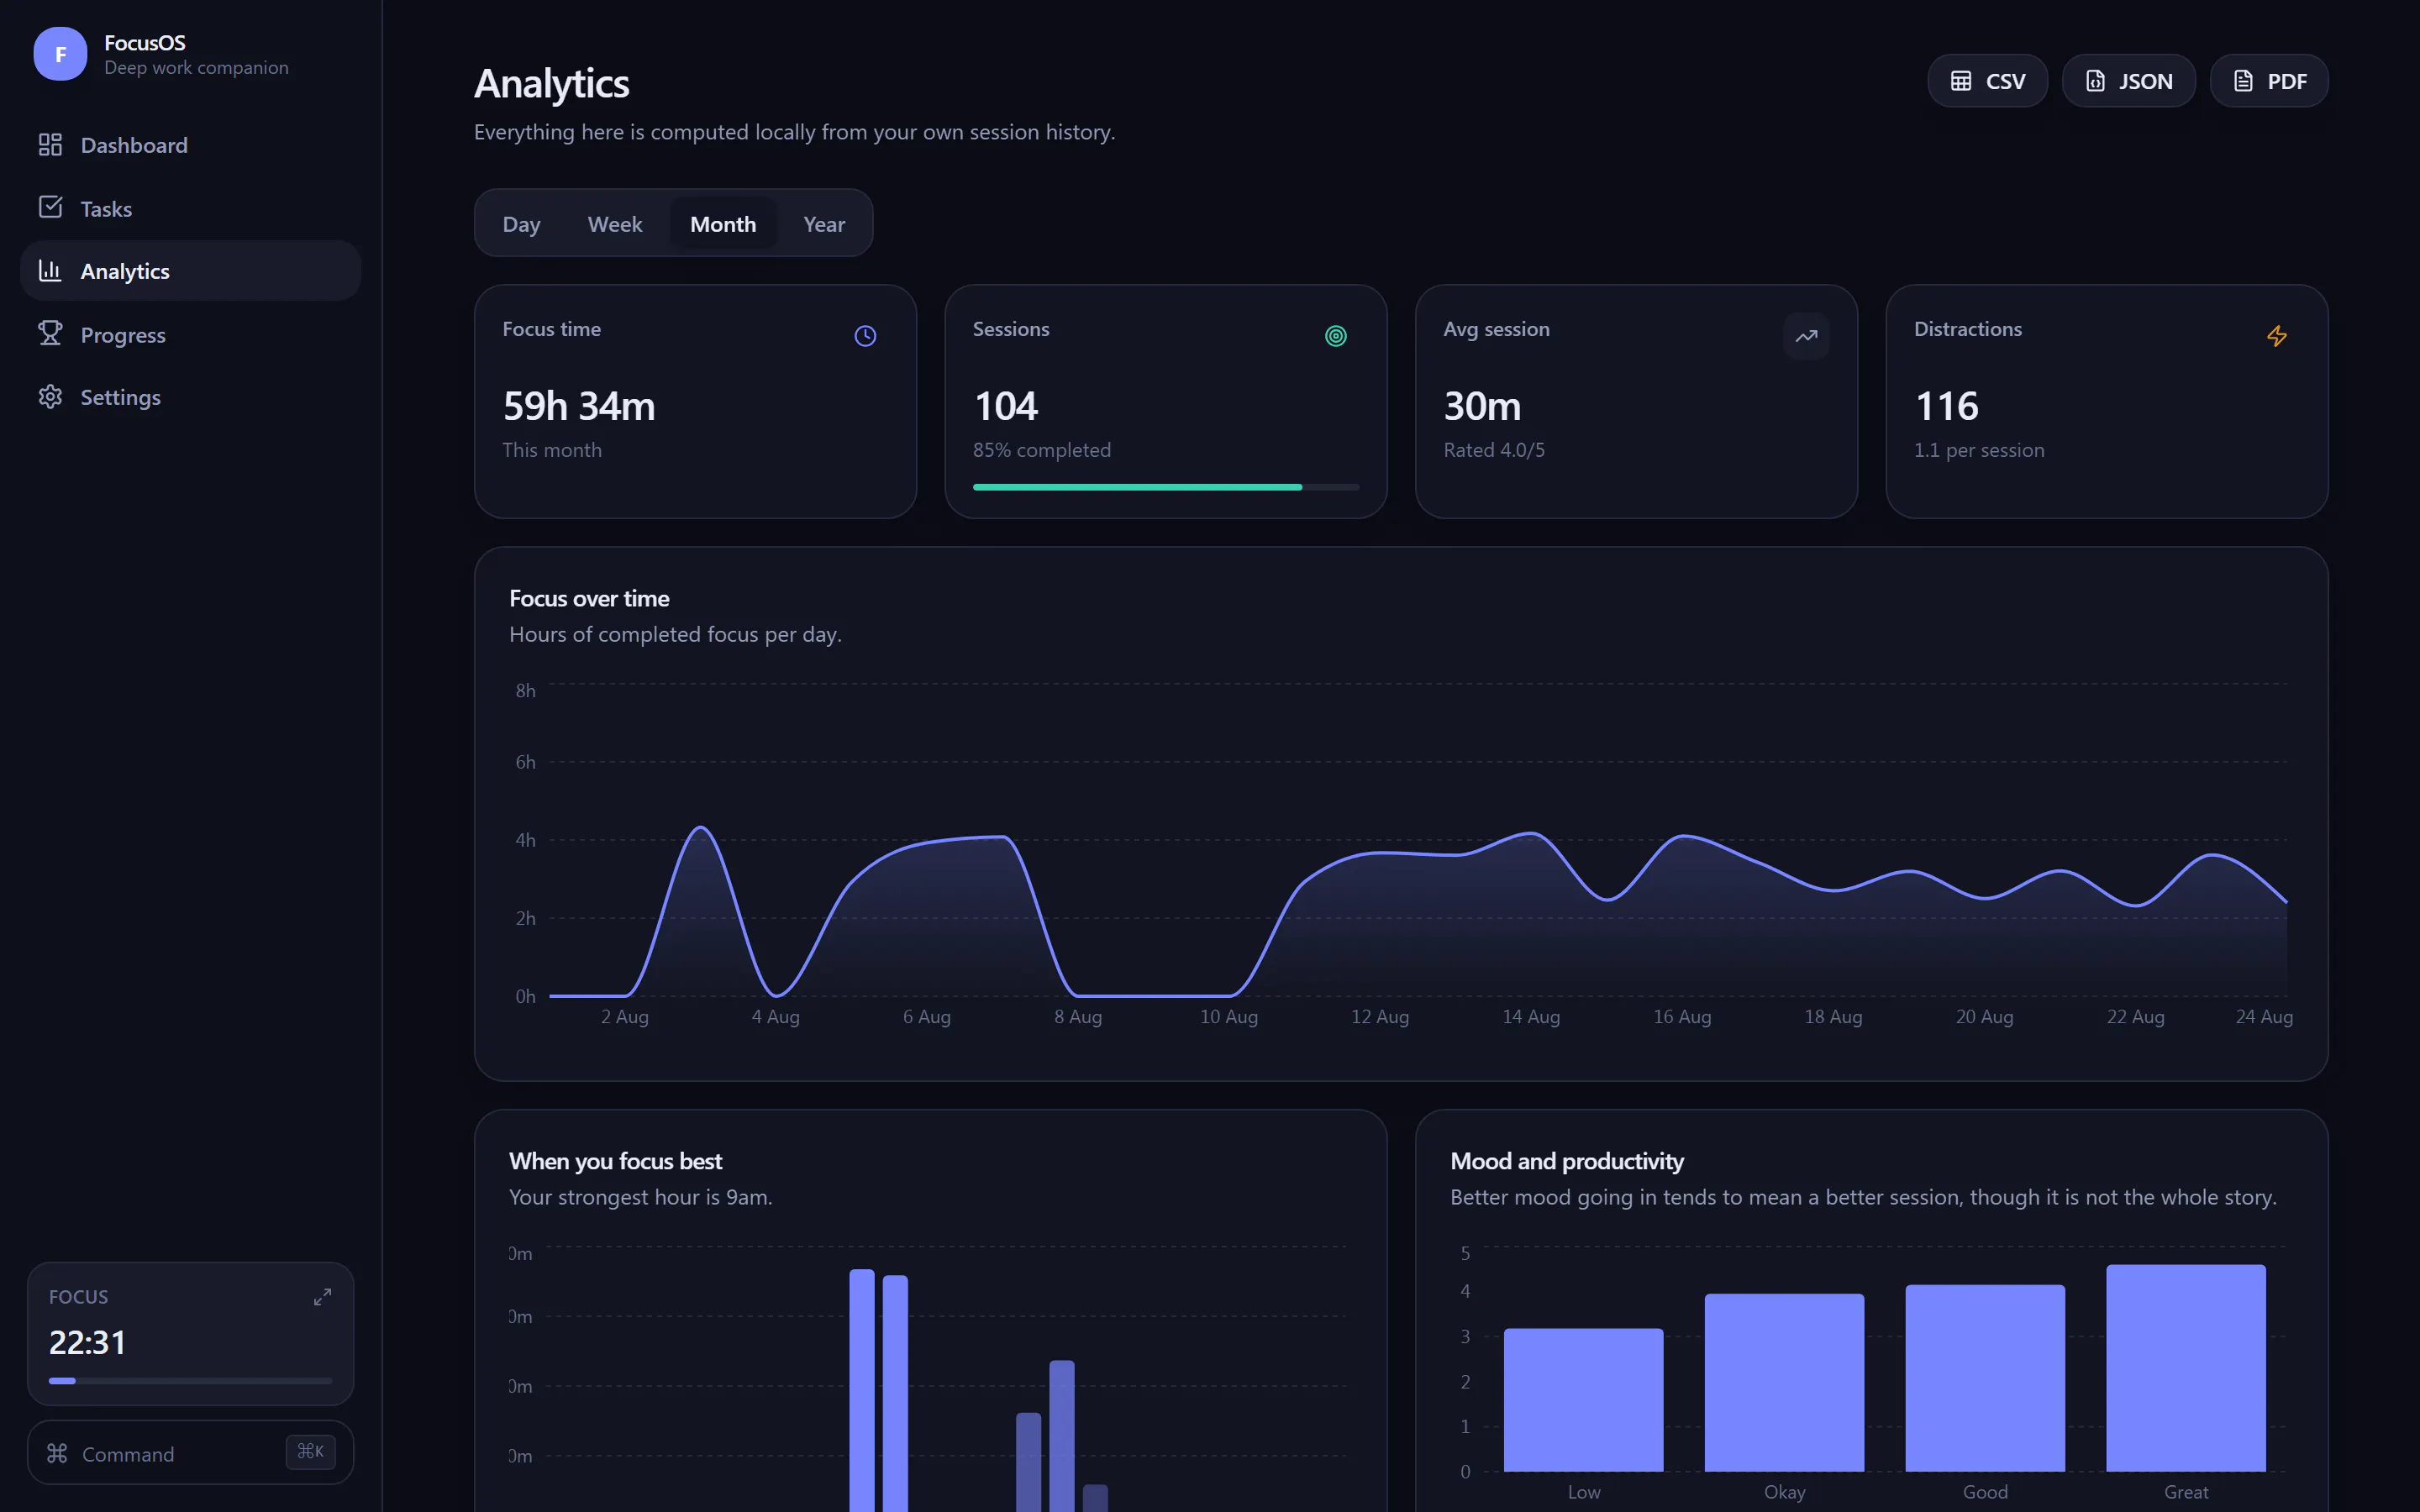
Task: Click the 14 Aug axis label
Action: click(x=1531, y=1017)
